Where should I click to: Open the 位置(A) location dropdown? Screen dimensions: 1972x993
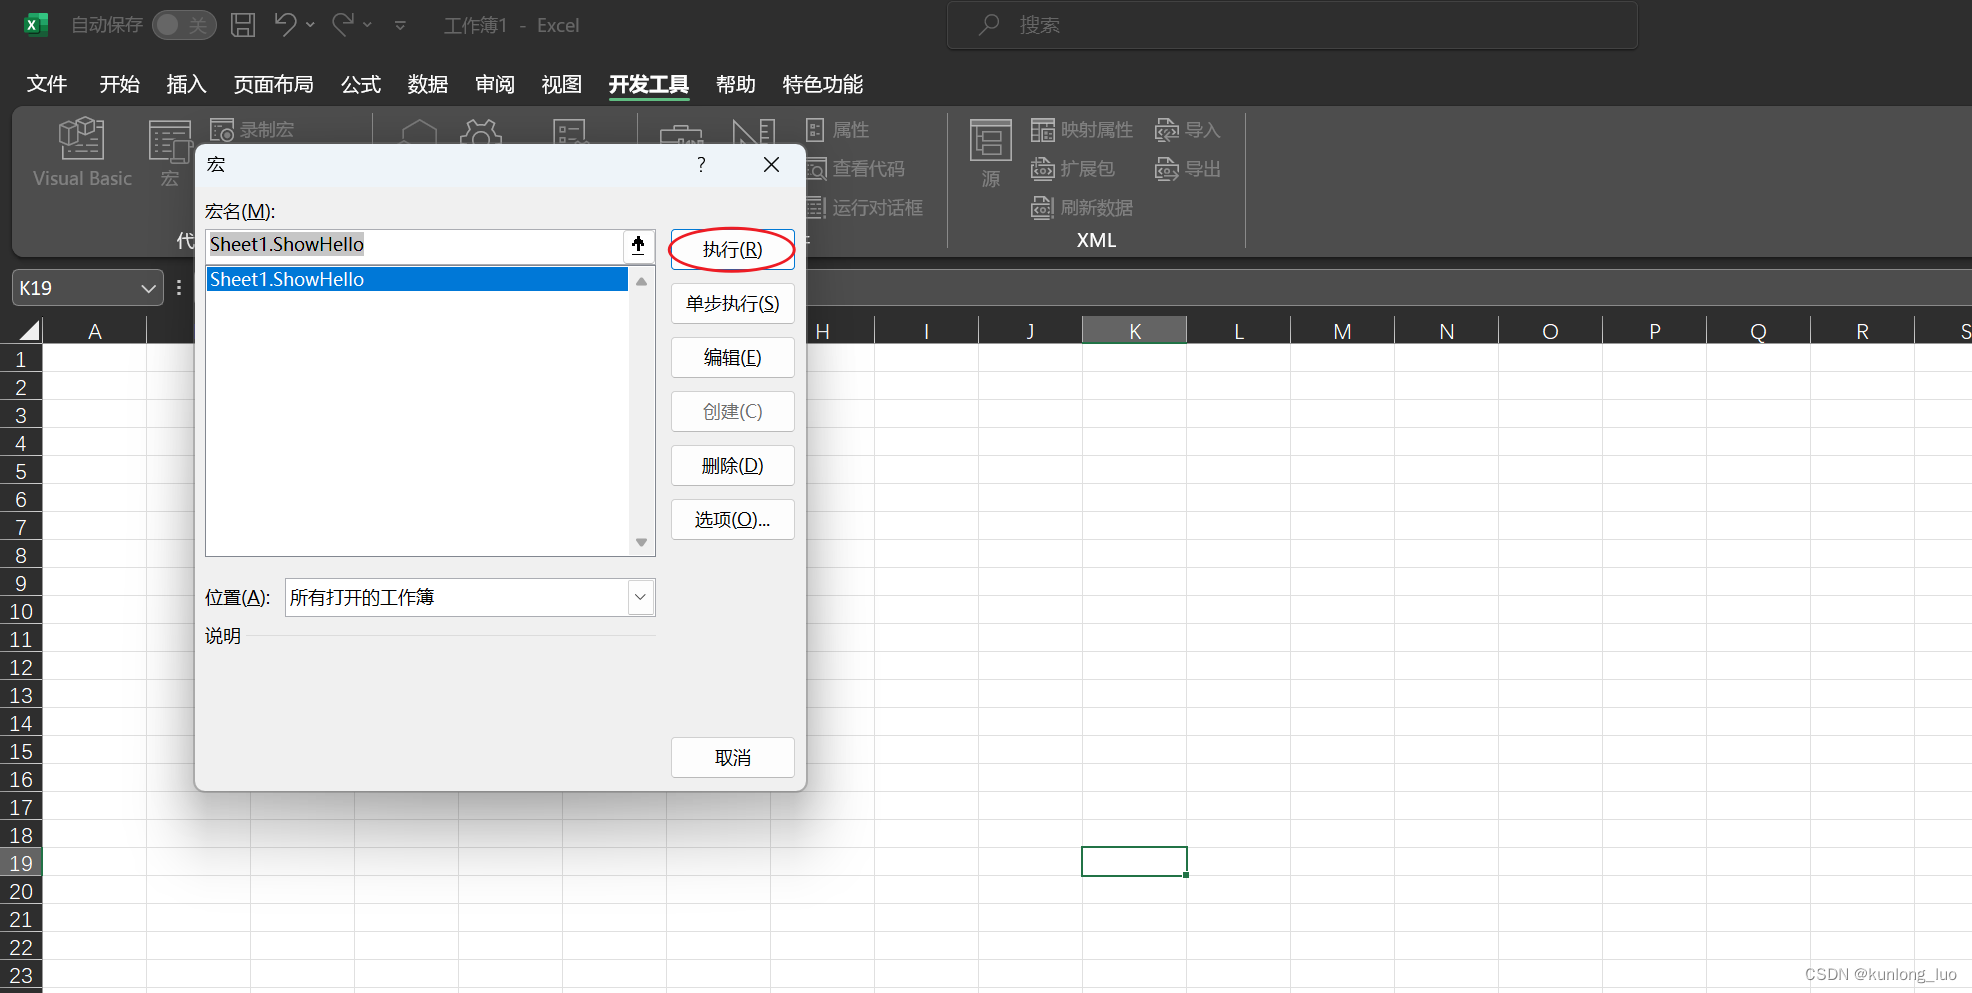click(640, 597)
